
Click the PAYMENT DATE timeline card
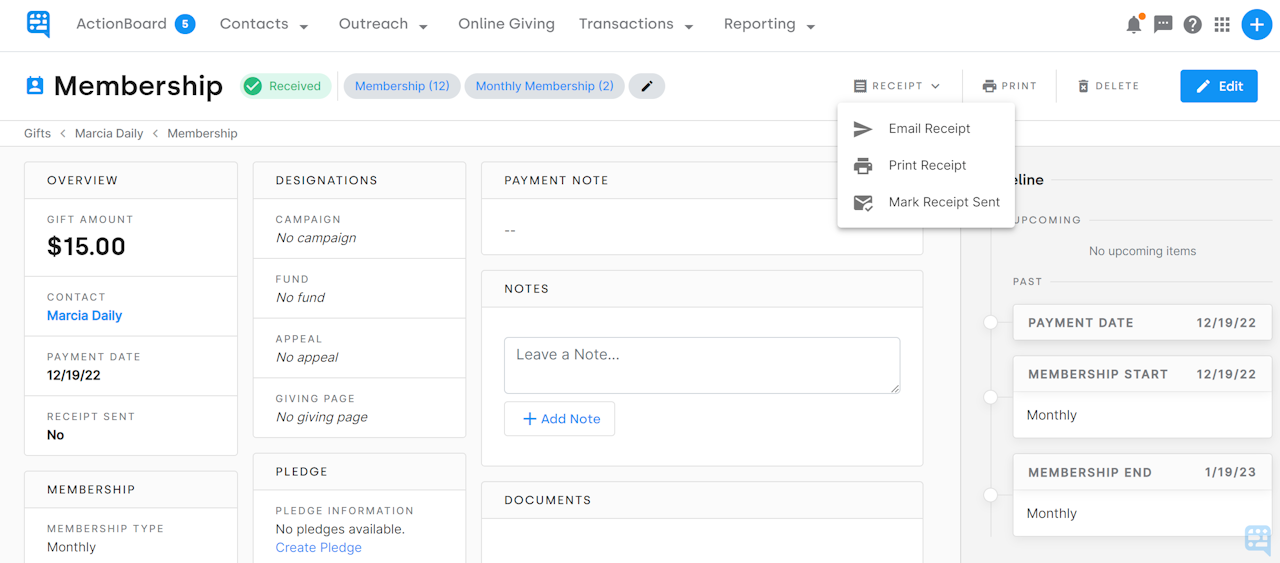click(x=1142, y=323)
